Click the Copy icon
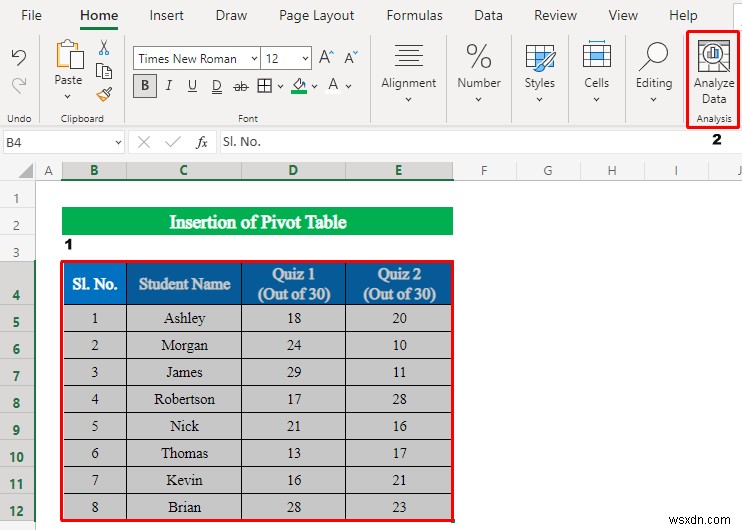742x530 pixels. [104, 71]
